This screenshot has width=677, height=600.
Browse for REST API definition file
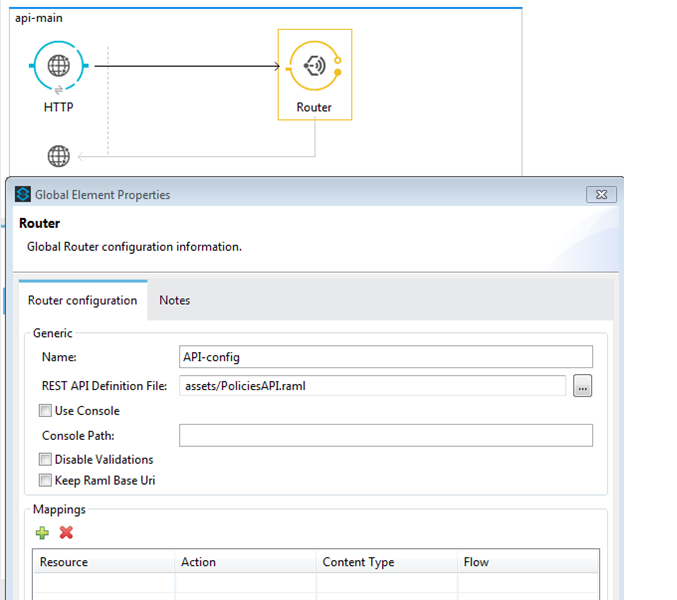(x=582, y=386)
